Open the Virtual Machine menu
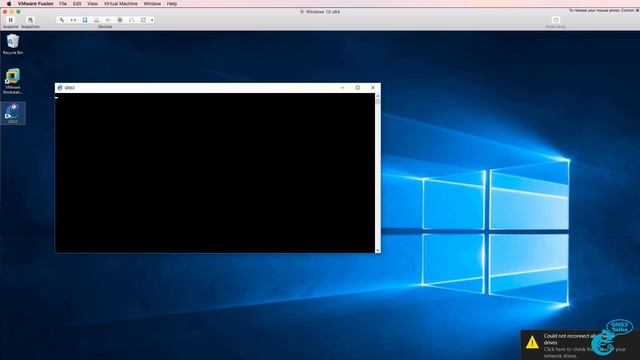 pyautogui.click(x=120, y=4)
